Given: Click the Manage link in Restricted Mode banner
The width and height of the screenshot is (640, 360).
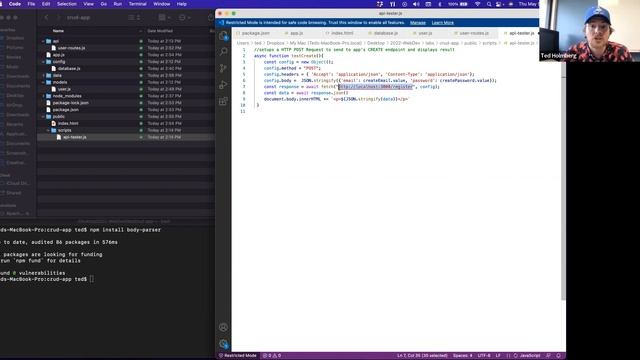Looking at the screenshot, I should 418,23.
